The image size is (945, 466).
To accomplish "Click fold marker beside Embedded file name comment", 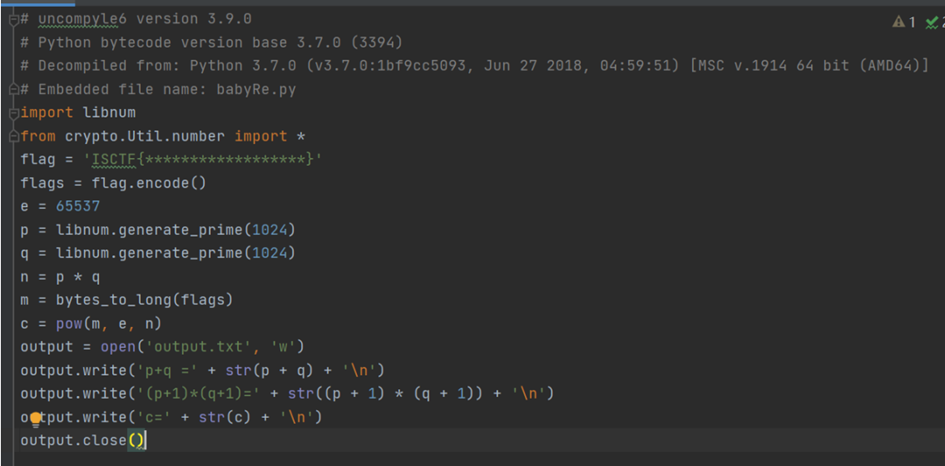I will tap(14, 90).
